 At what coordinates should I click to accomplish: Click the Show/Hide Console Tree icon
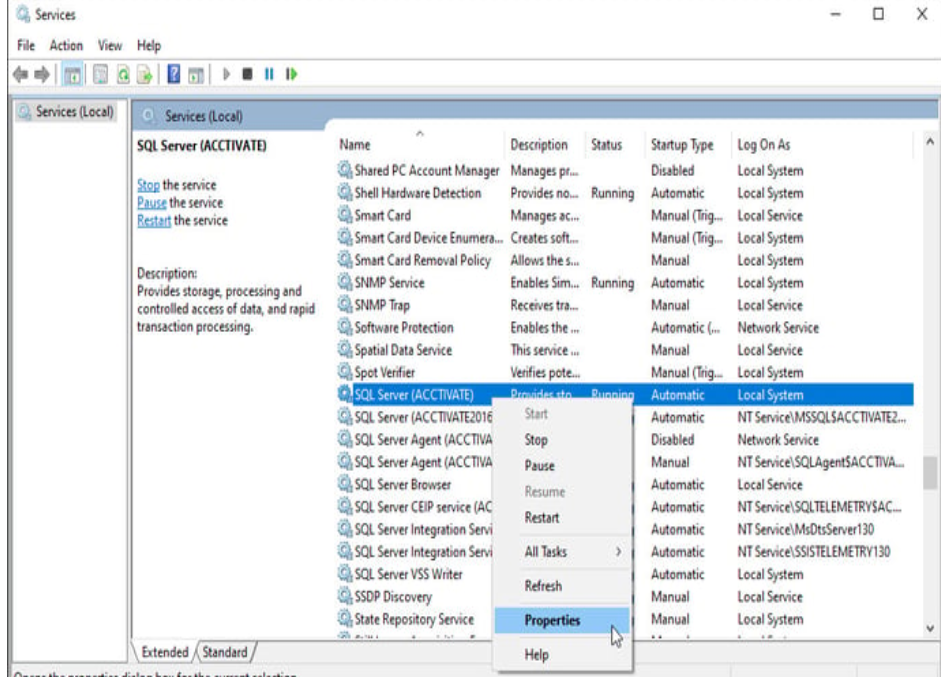pos(74,75)
